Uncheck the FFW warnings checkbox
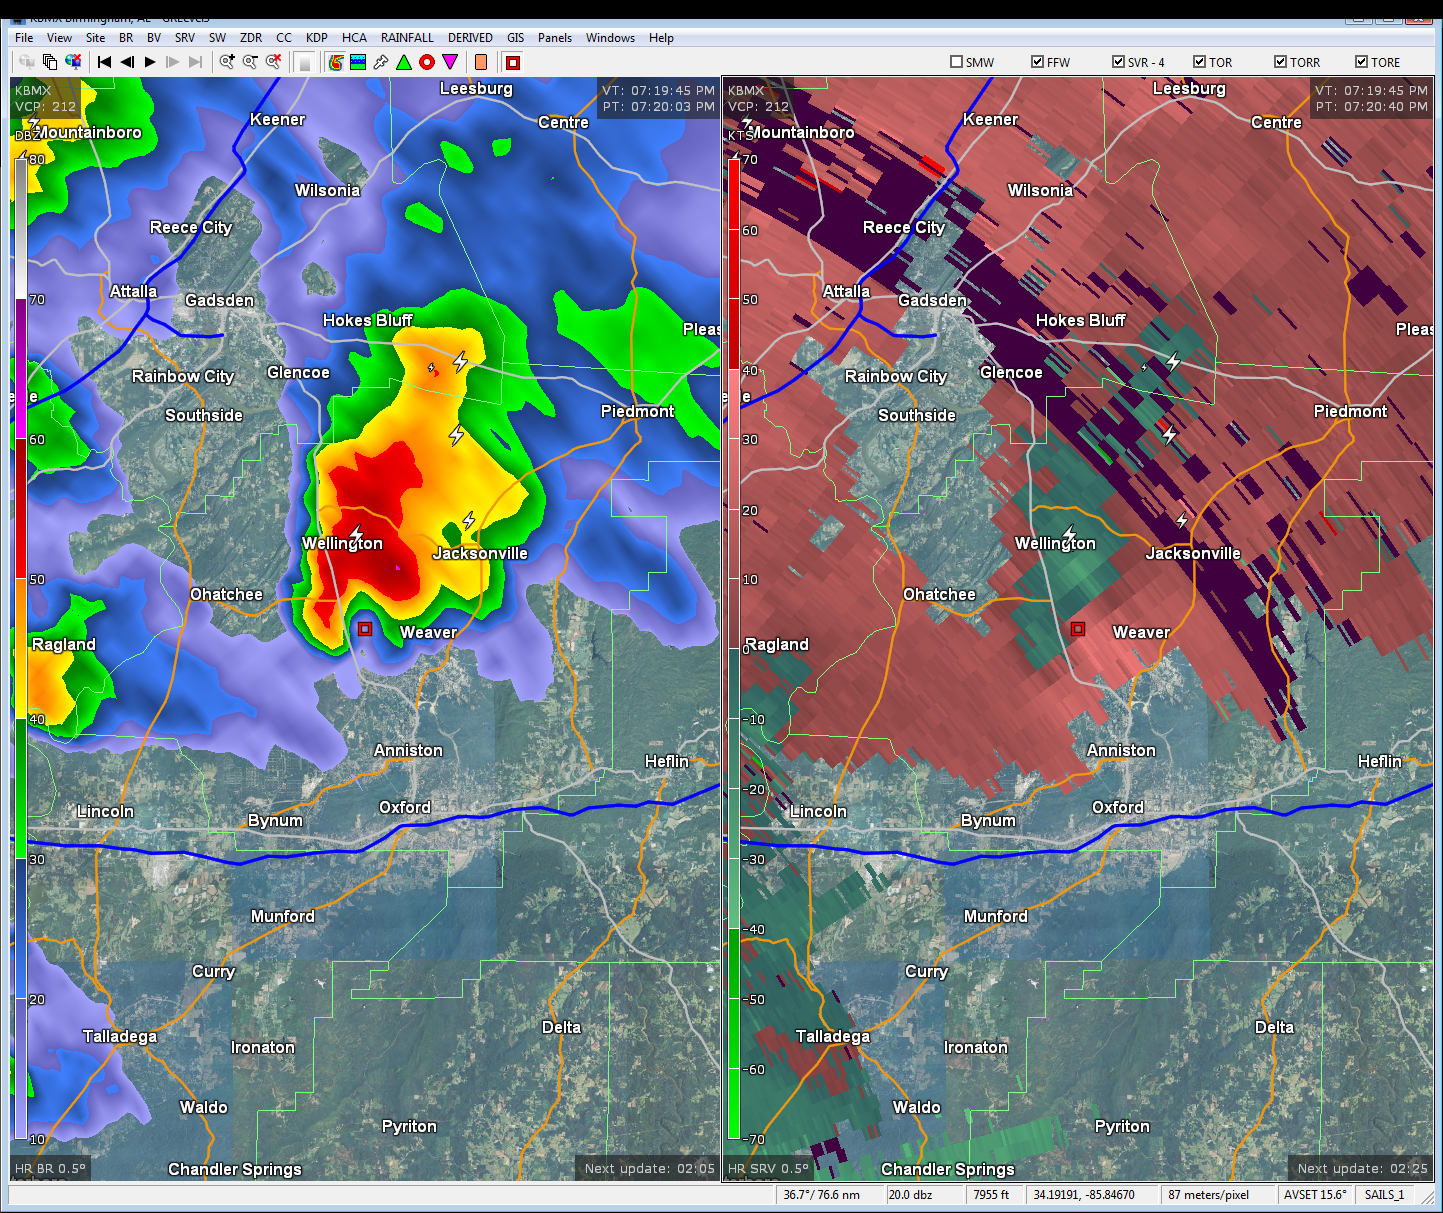This screenshot has height=1213, width=1443. tap(1037, 62)
